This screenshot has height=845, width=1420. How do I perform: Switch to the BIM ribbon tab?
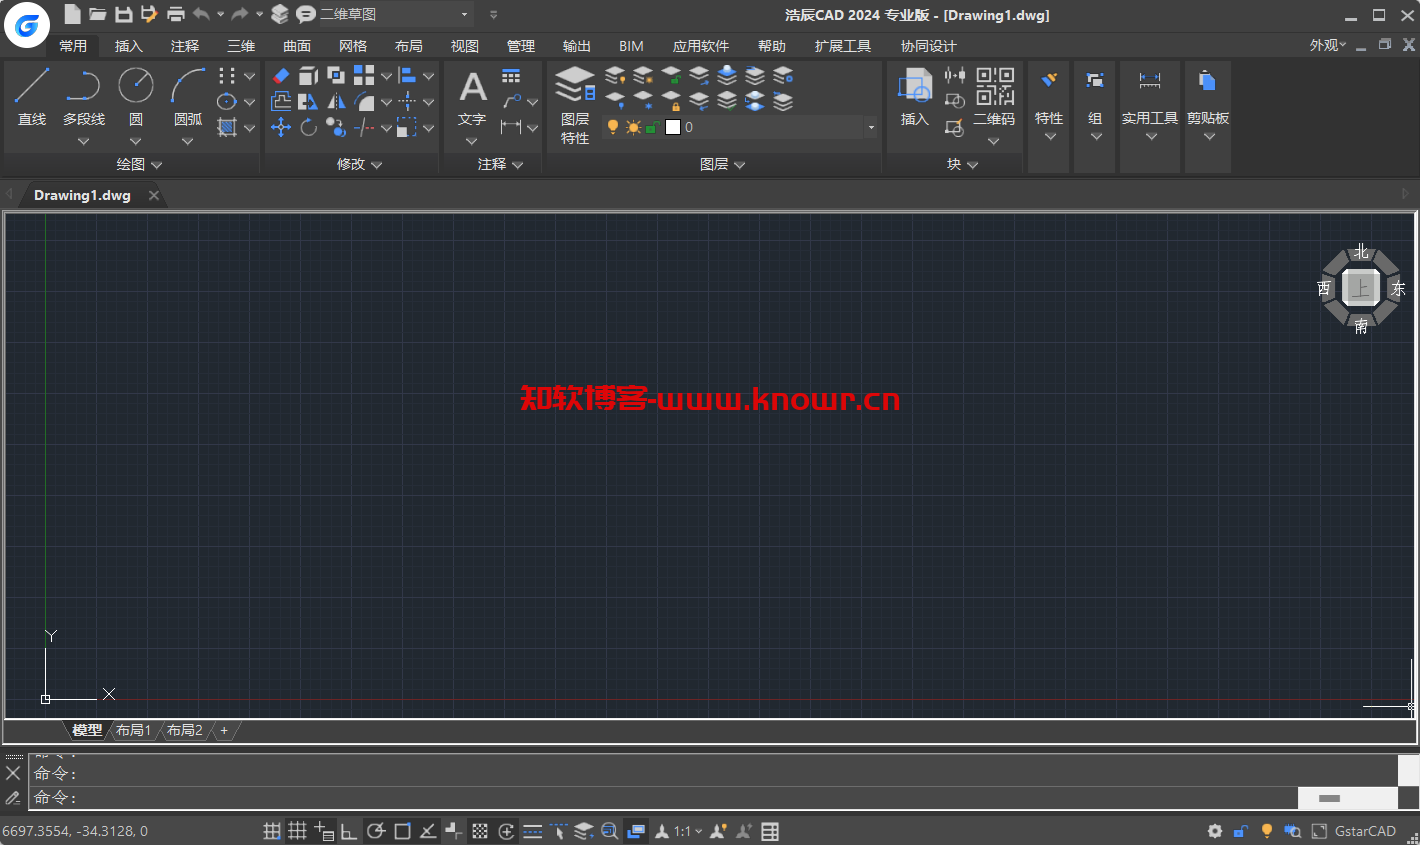(631, 46)
